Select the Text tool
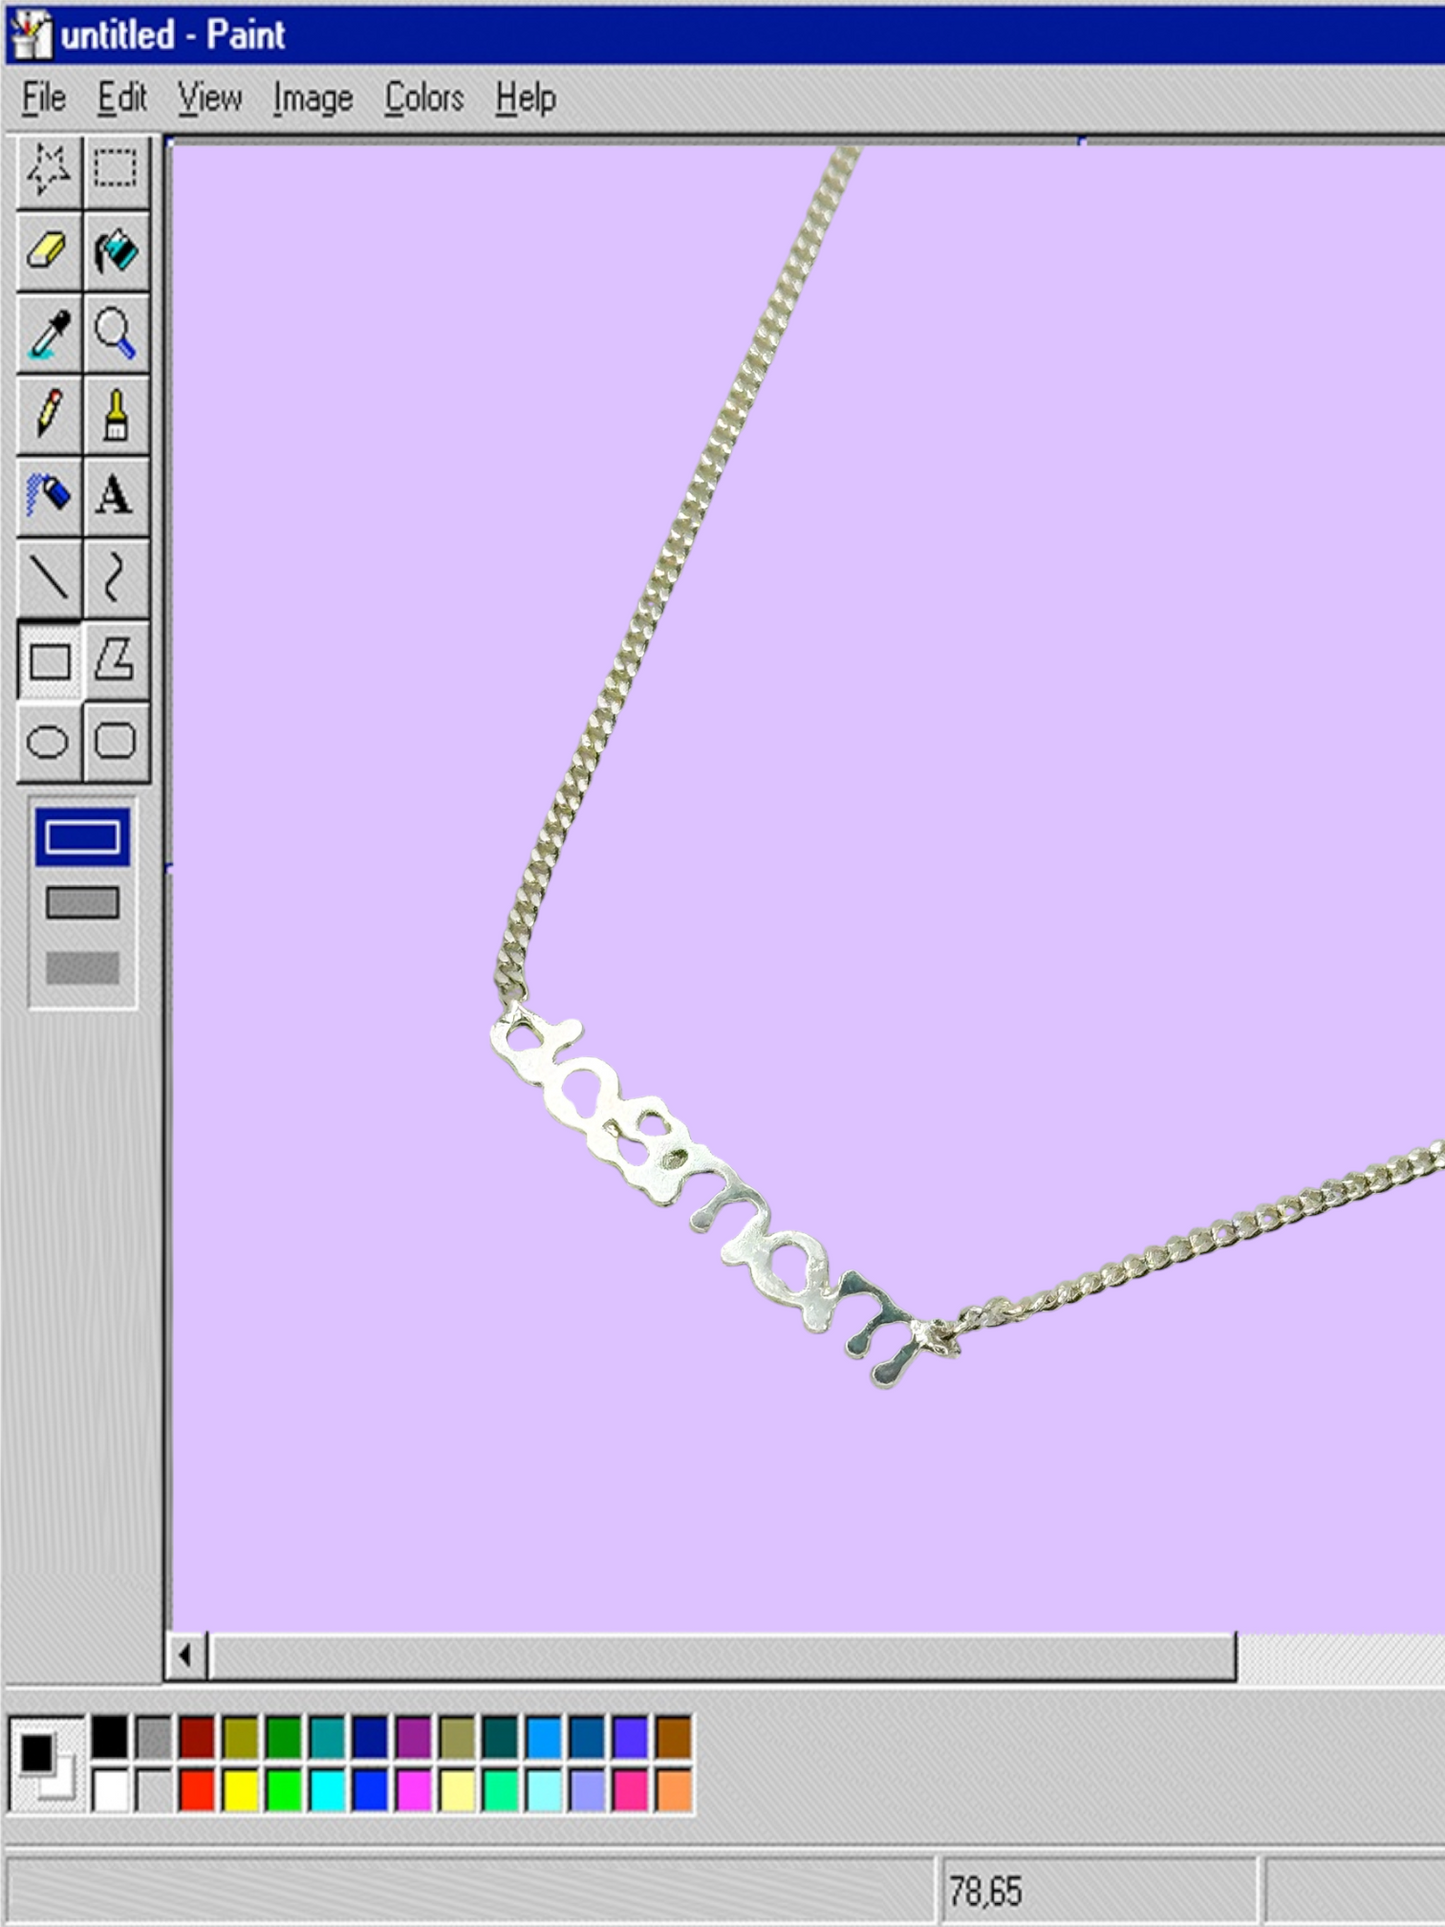 click(116, 496)
